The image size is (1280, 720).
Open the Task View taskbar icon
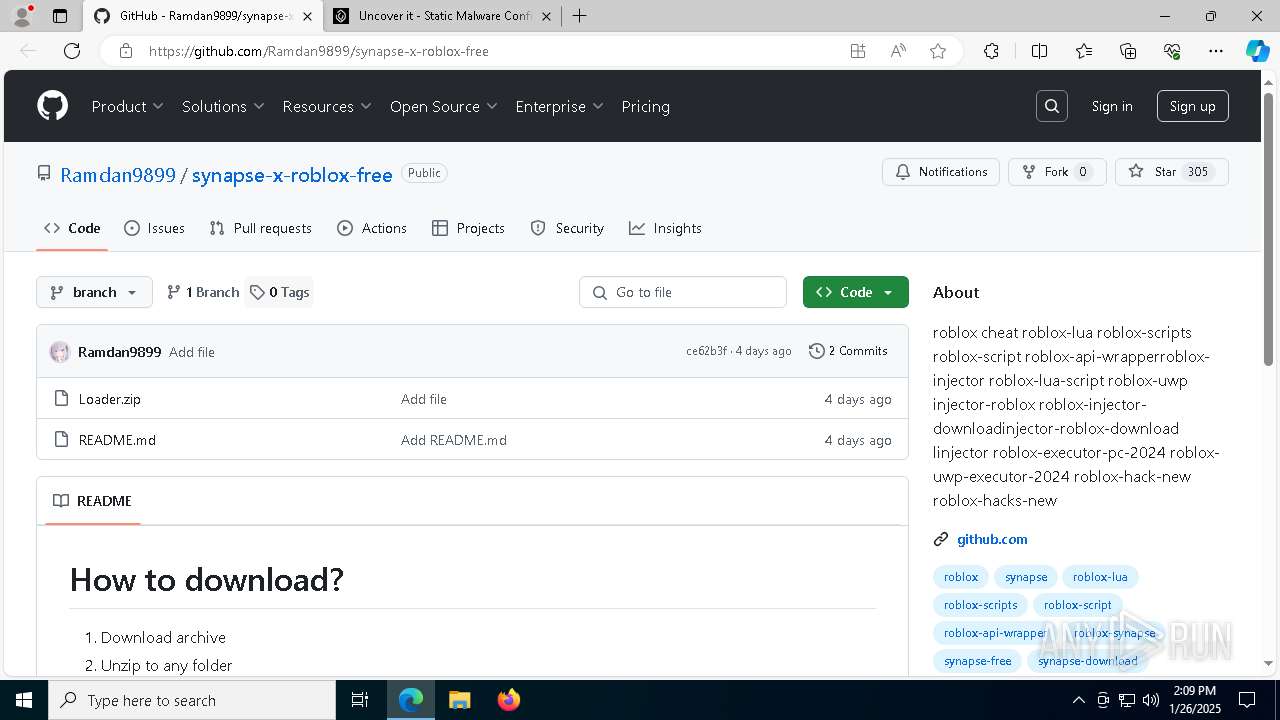360,700
